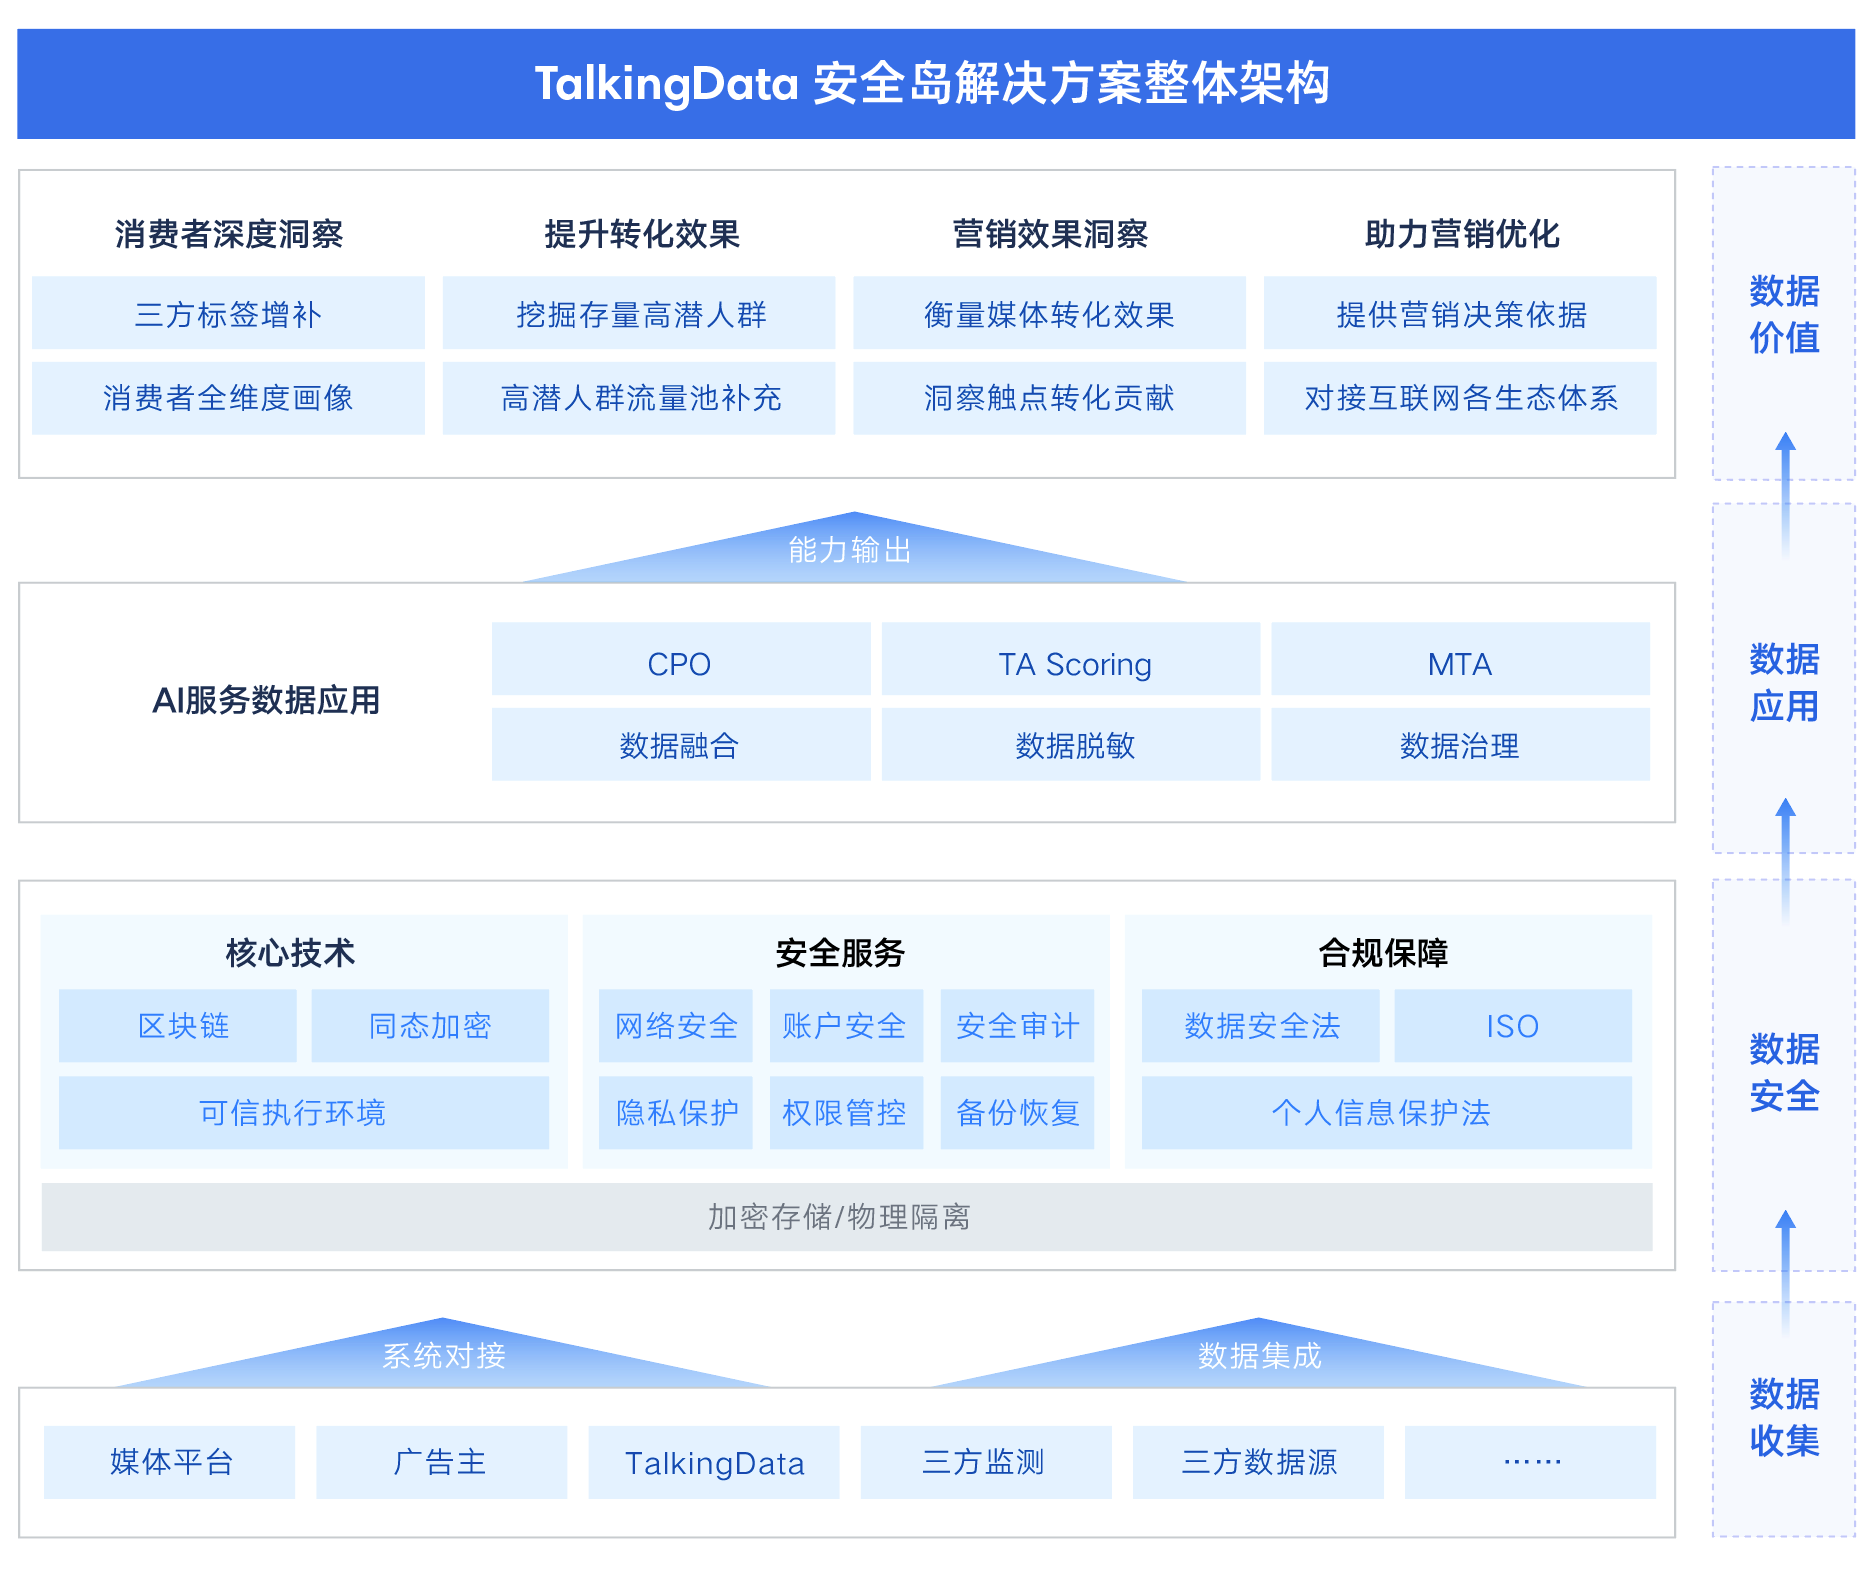The image size is (1876, 1584).
Task: Click the 隐私保护 box
Action: [x=676, y=1112]
